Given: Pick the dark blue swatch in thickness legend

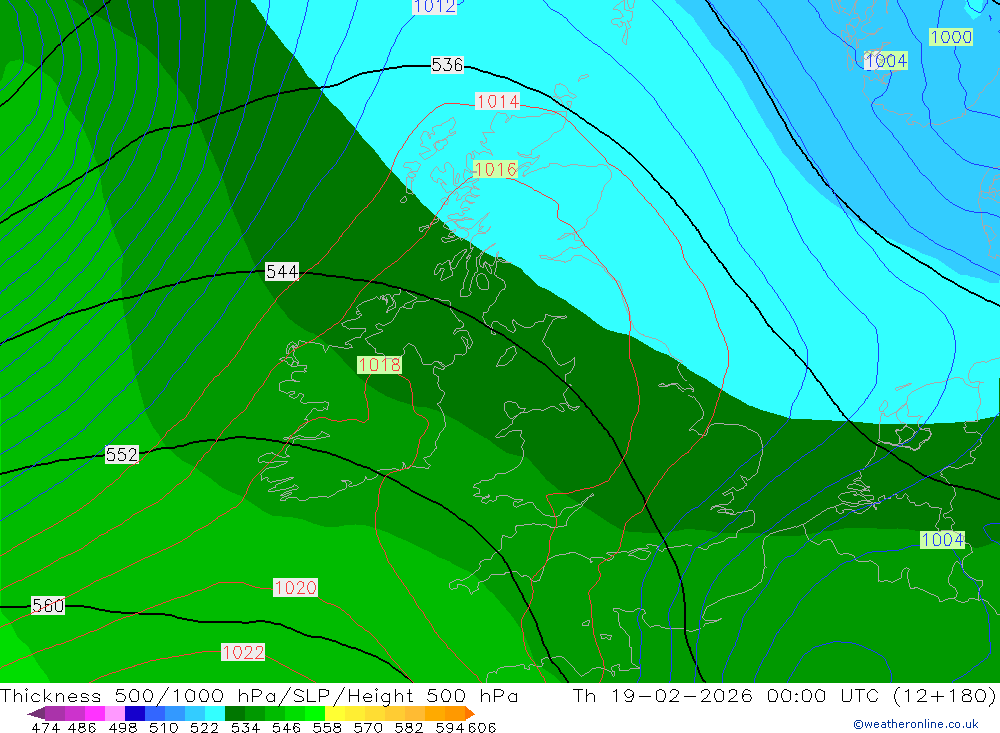Looking at the screenshot, I should click(x=135, y=713).
